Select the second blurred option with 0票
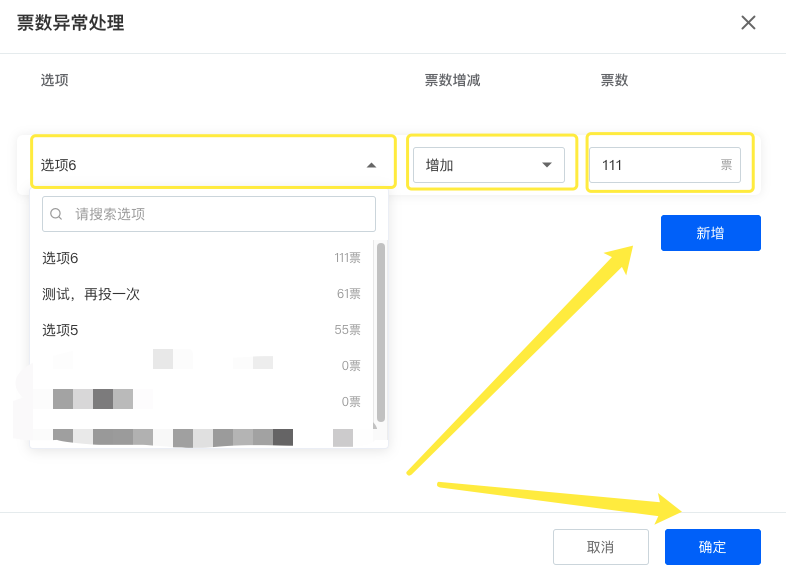Image resolution: width=786 pixels, height=578 pixels. [200, 401]
